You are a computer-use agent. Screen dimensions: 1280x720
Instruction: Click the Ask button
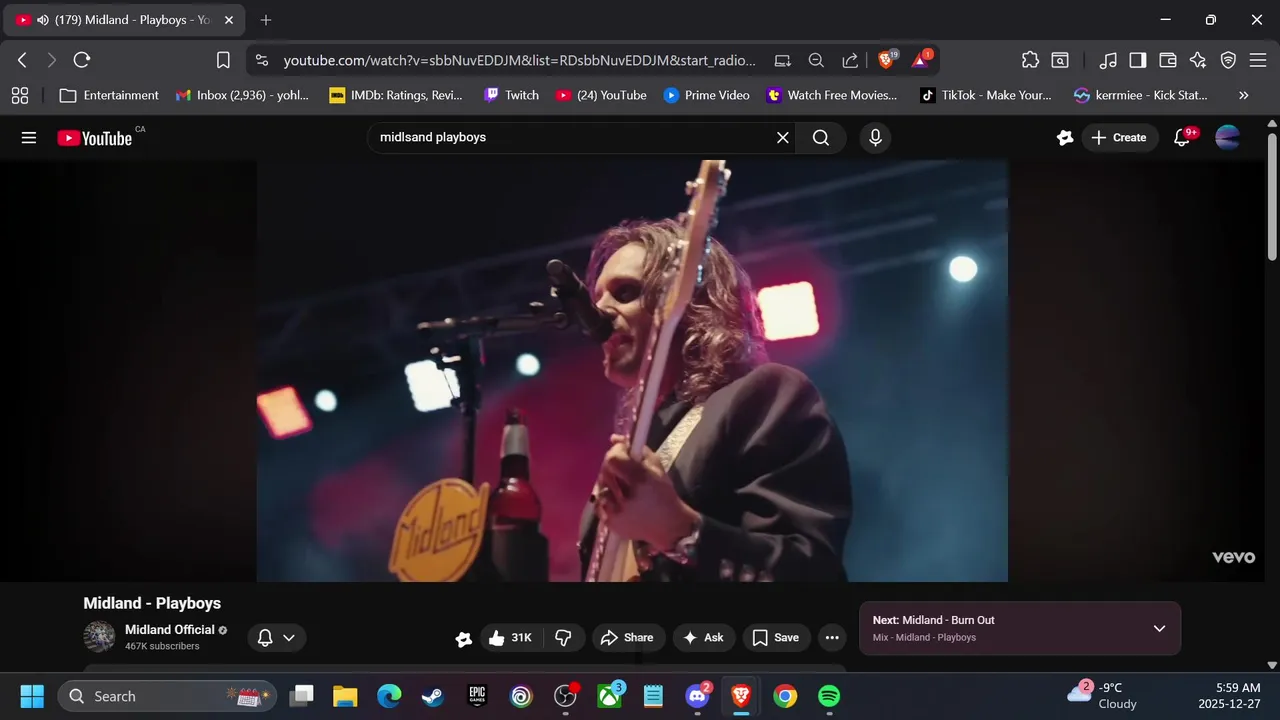[704, 637]
